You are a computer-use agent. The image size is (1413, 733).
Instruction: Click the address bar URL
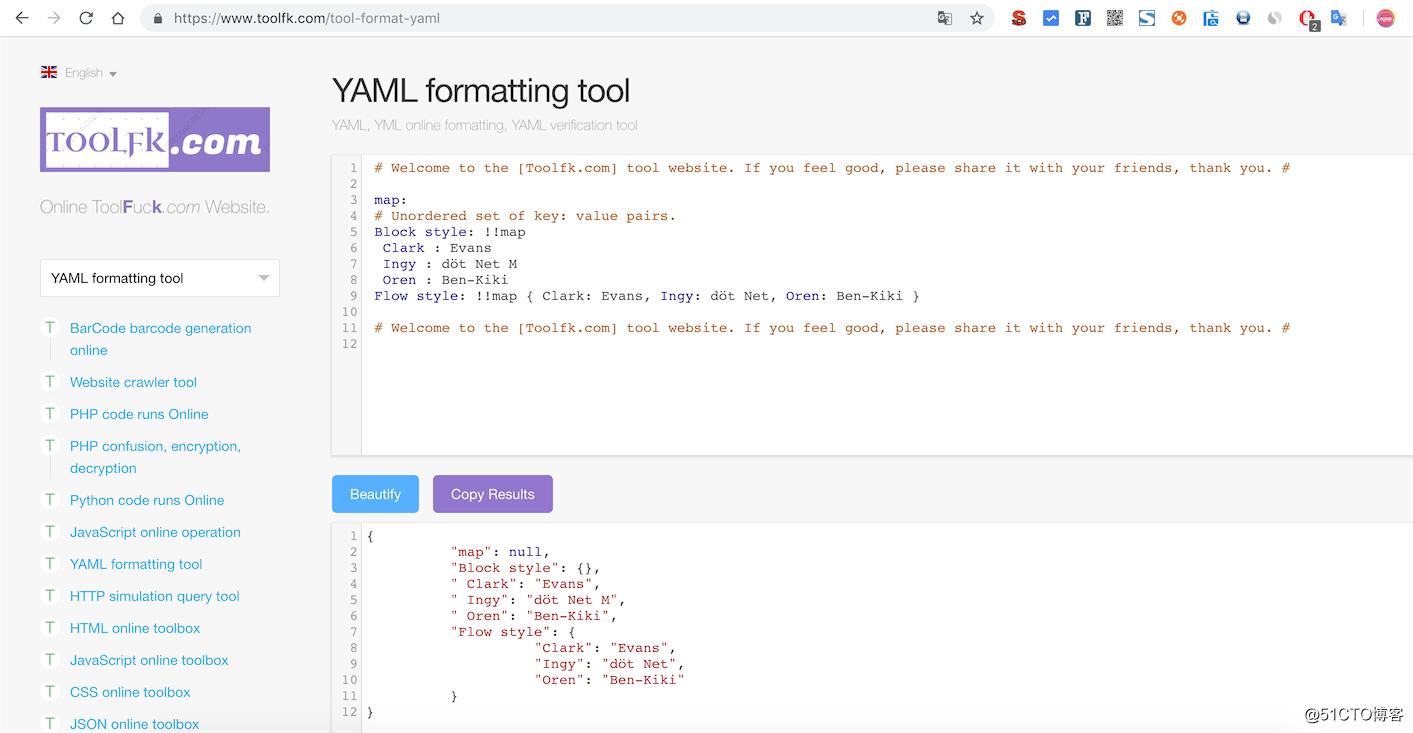coord(307,18)
